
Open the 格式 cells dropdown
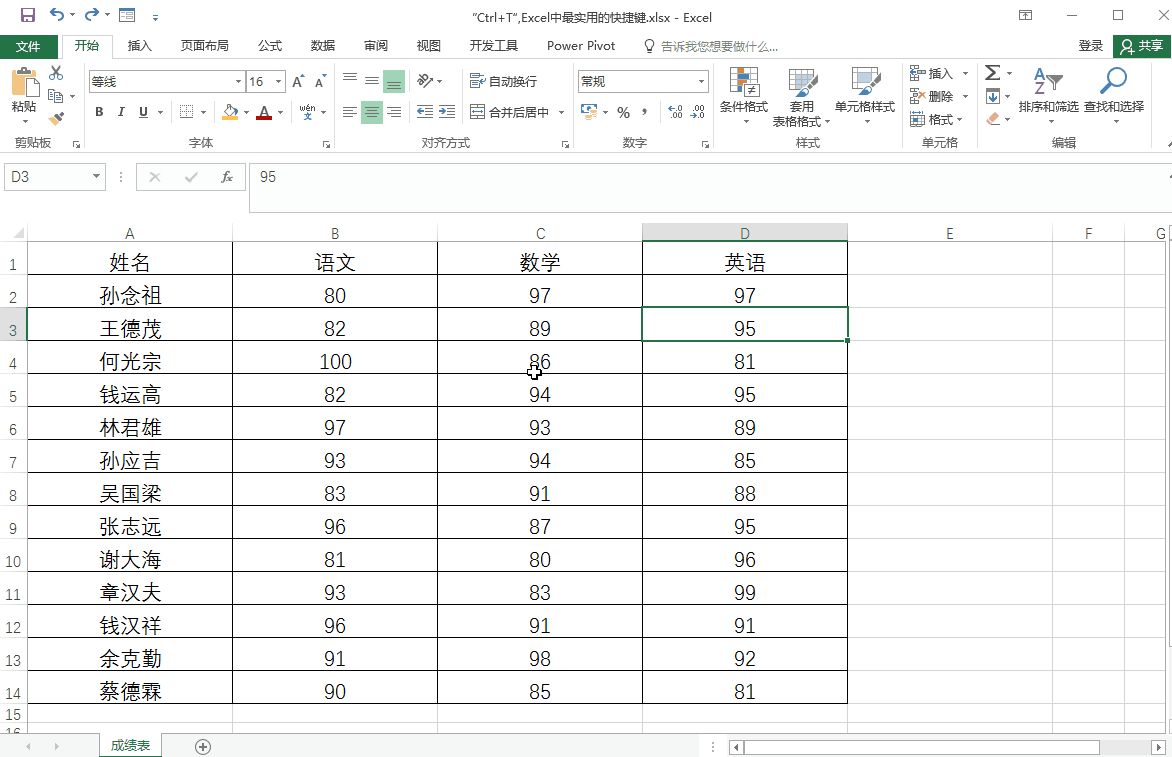point(937,120)
